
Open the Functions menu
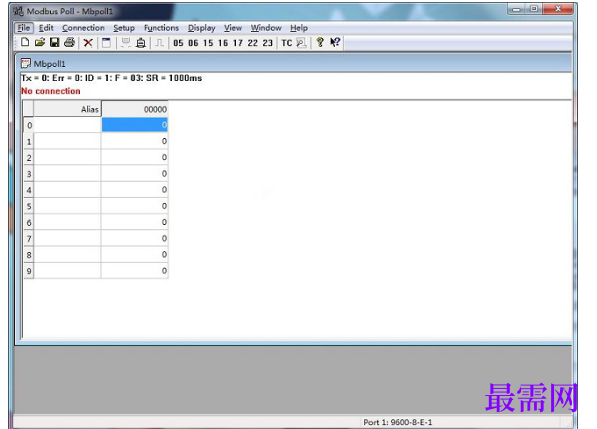coord(161,28)
